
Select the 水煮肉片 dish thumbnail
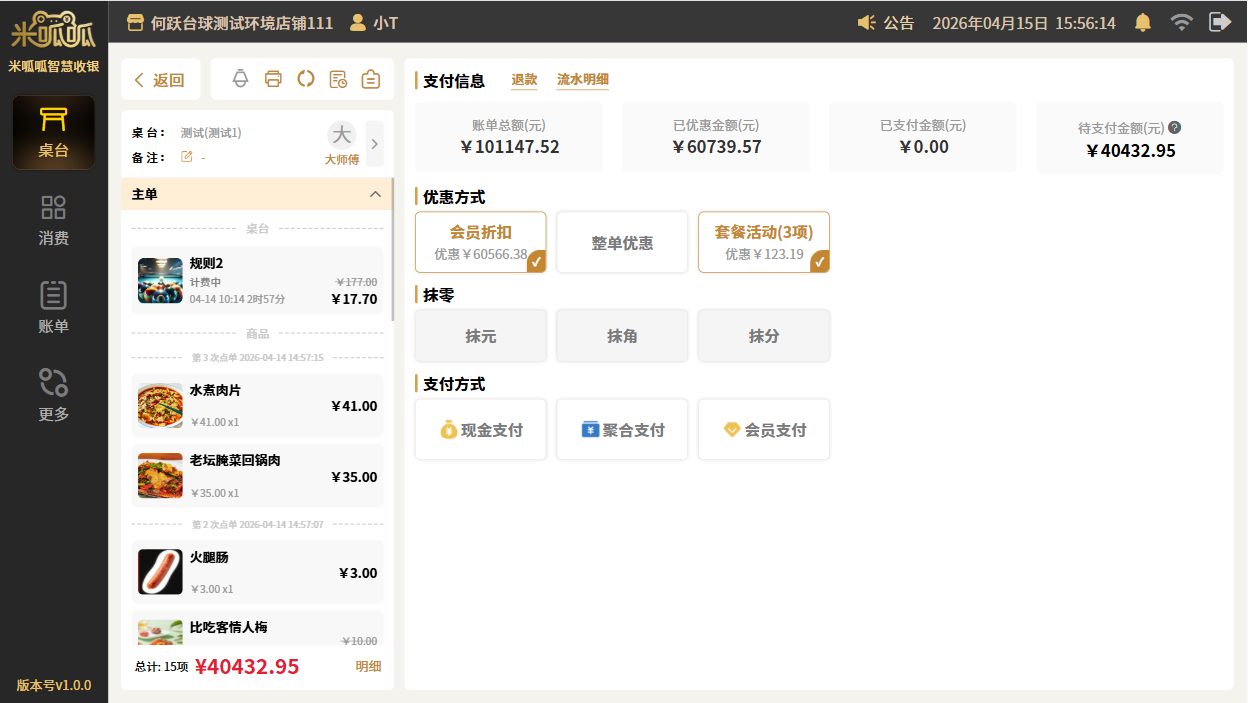(x=160, y=406)
